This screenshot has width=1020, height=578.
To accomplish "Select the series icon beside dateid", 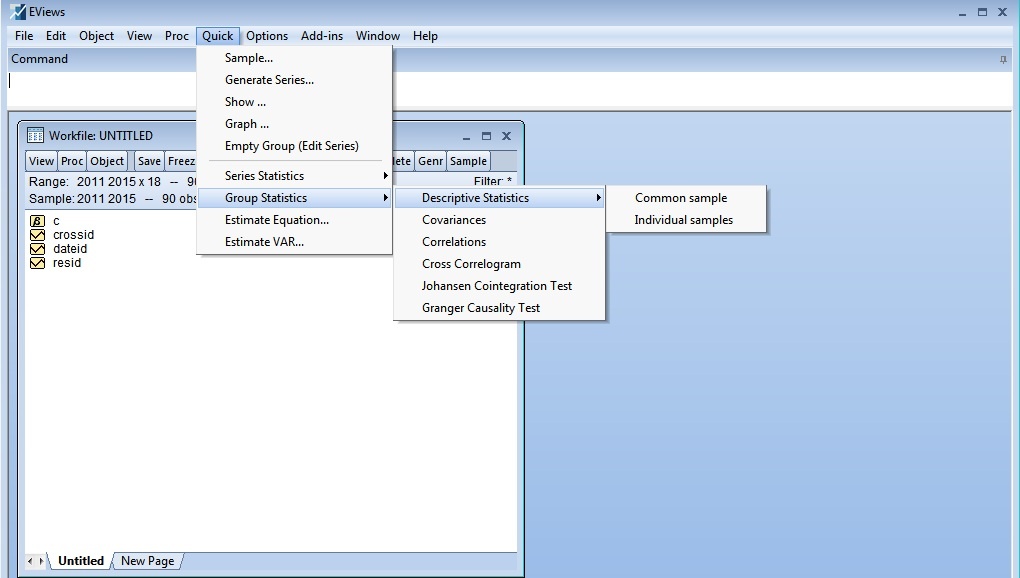I will tap(38, 249).
